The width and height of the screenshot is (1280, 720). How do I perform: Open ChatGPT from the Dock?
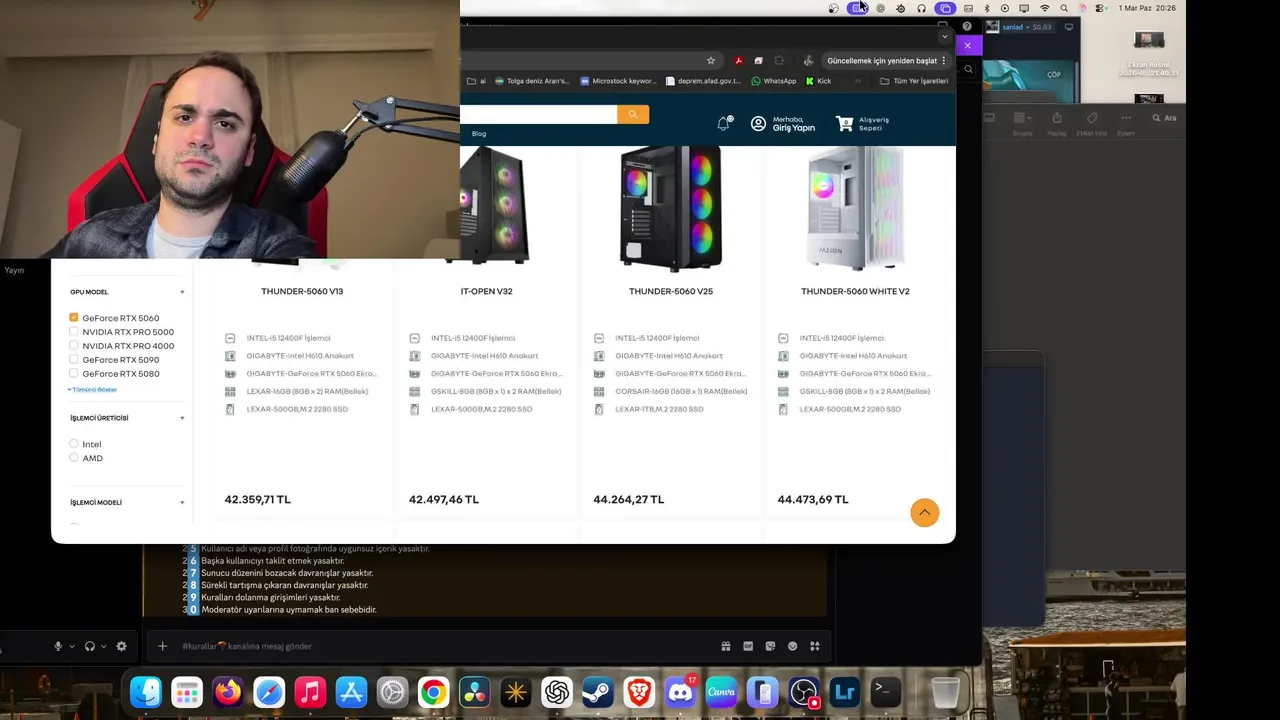(x=557, y=692)
